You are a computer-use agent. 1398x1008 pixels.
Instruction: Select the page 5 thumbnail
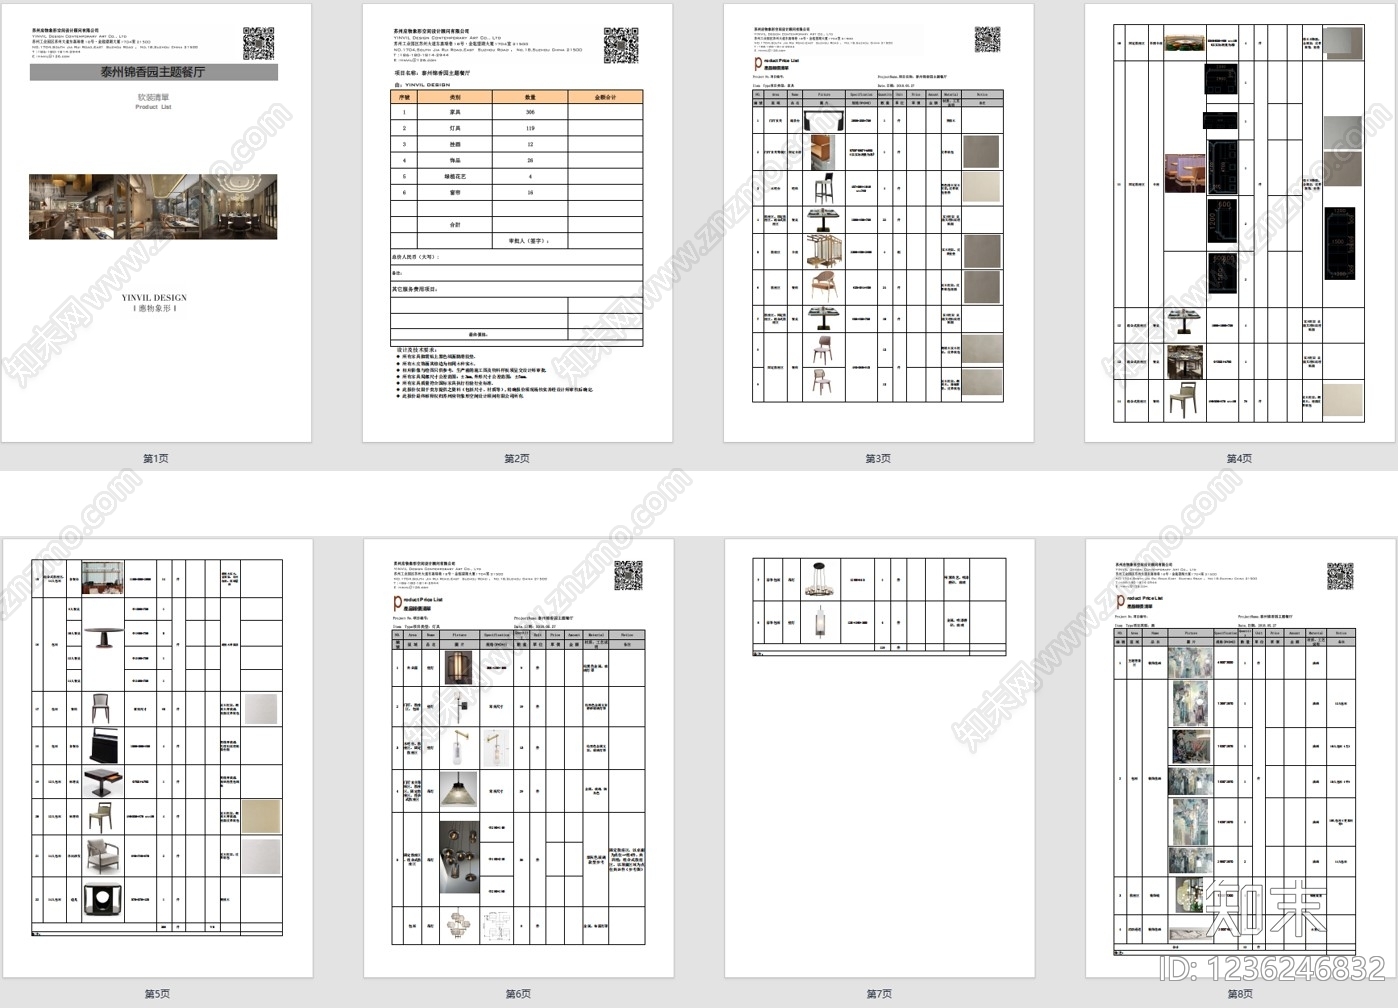157,758
